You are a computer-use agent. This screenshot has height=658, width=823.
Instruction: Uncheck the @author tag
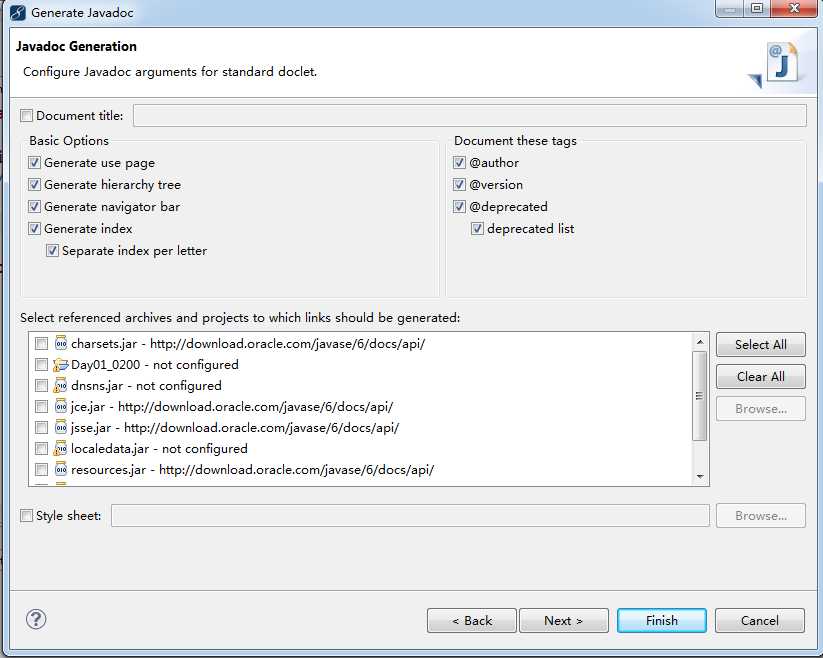[459, 163]
